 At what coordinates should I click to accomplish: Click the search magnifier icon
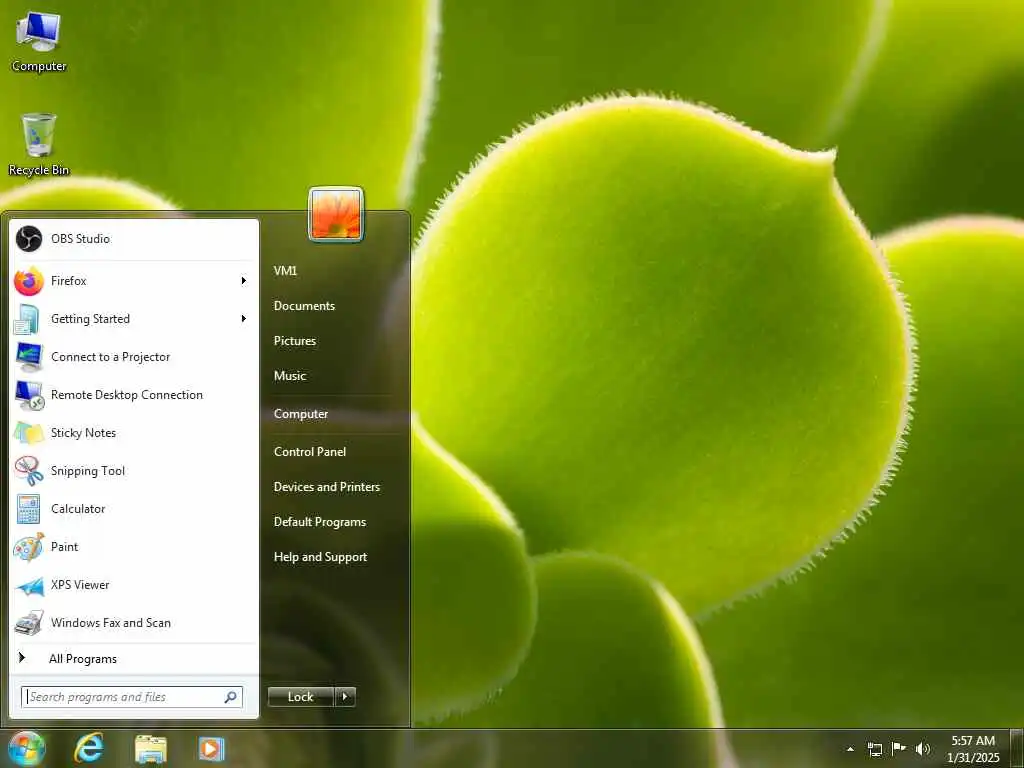231,697
